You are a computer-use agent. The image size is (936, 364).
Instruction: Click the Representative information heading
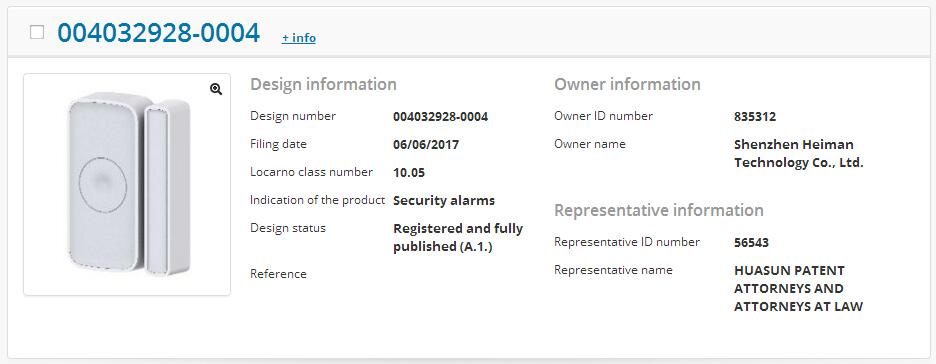coord(659,211)
